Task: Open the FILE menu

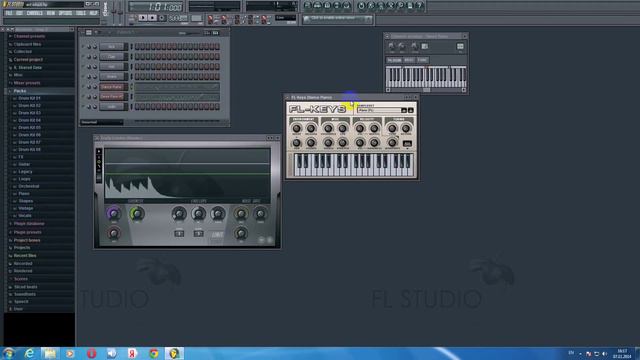Action: [9, 13]
